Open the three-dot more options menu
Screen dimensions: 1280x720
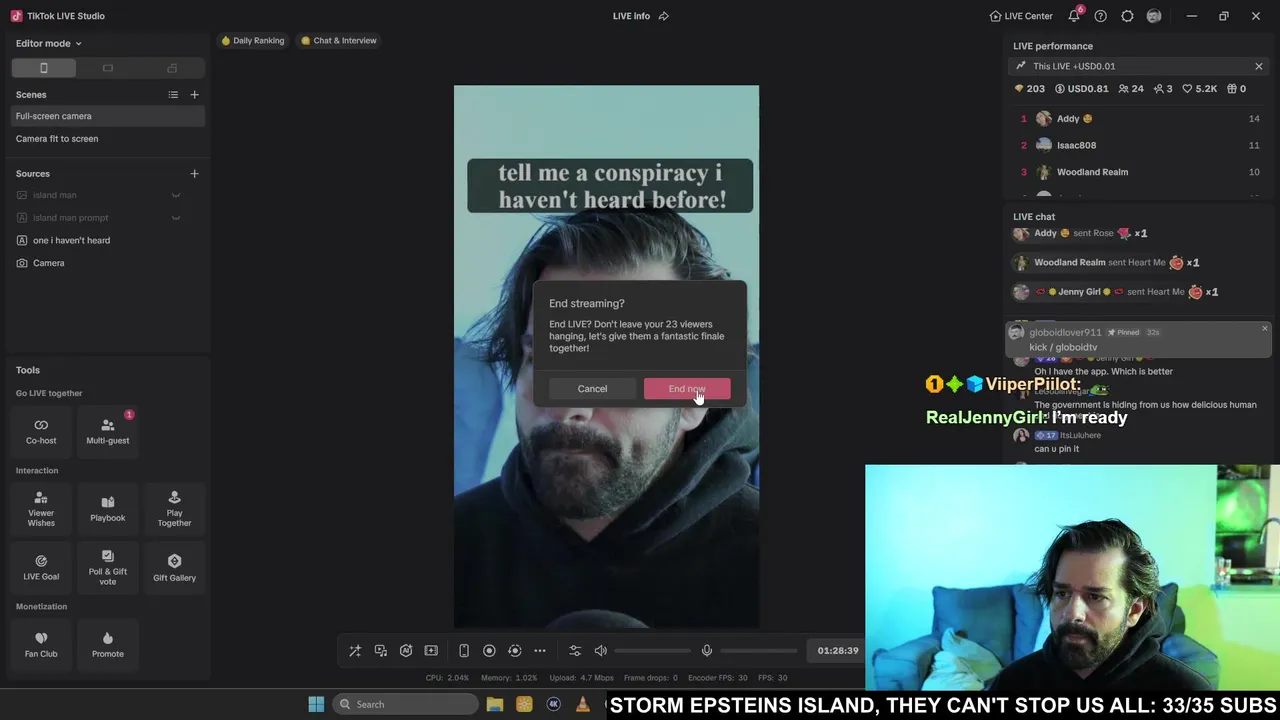(540, 651)
